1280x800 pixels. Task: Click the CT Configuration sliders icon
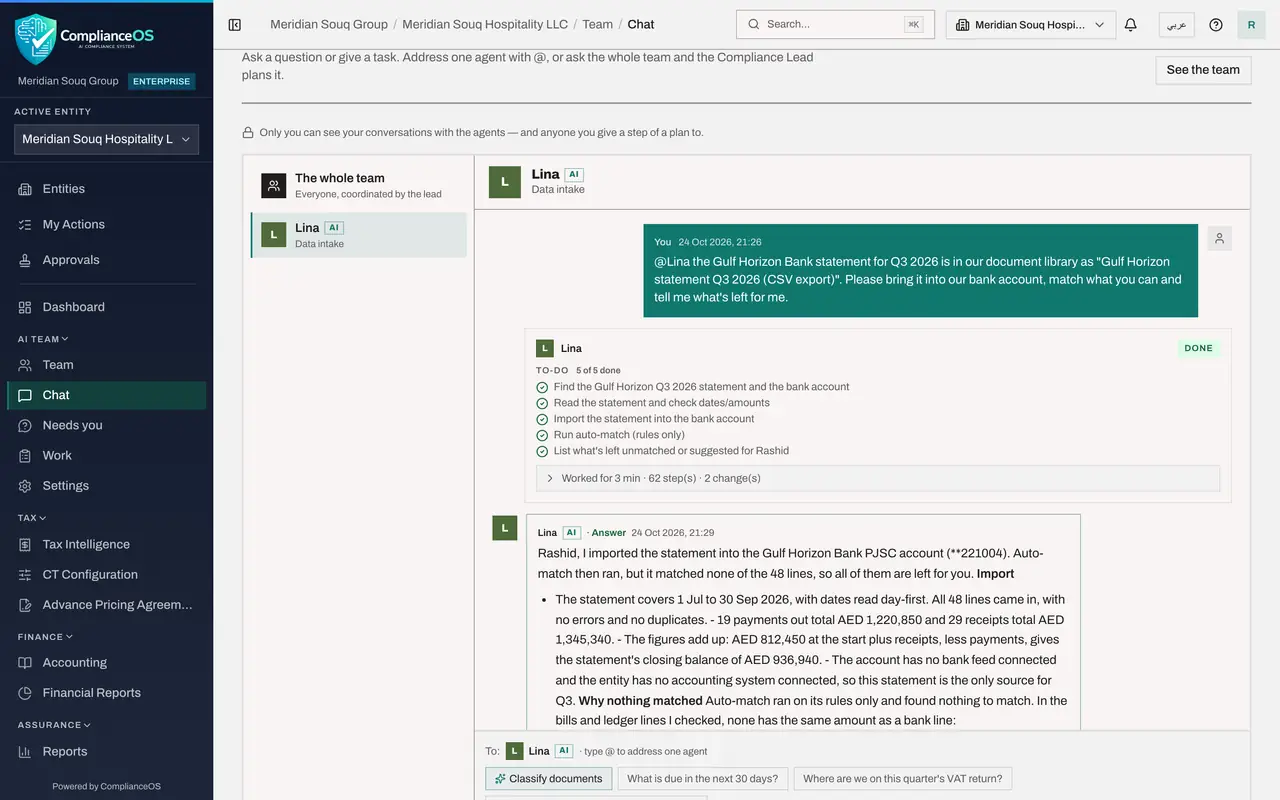pyautogui.click(x=25, y=575)
